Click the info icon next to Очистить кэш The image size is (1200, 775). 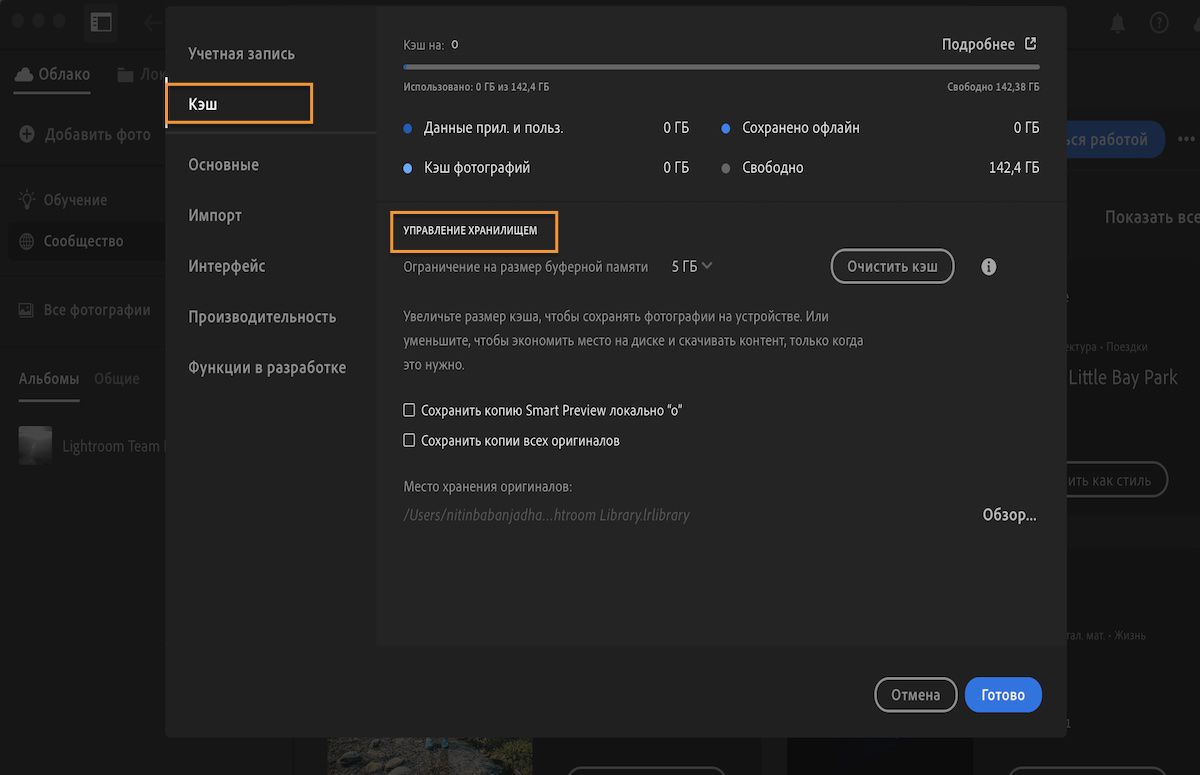[988, 266]
